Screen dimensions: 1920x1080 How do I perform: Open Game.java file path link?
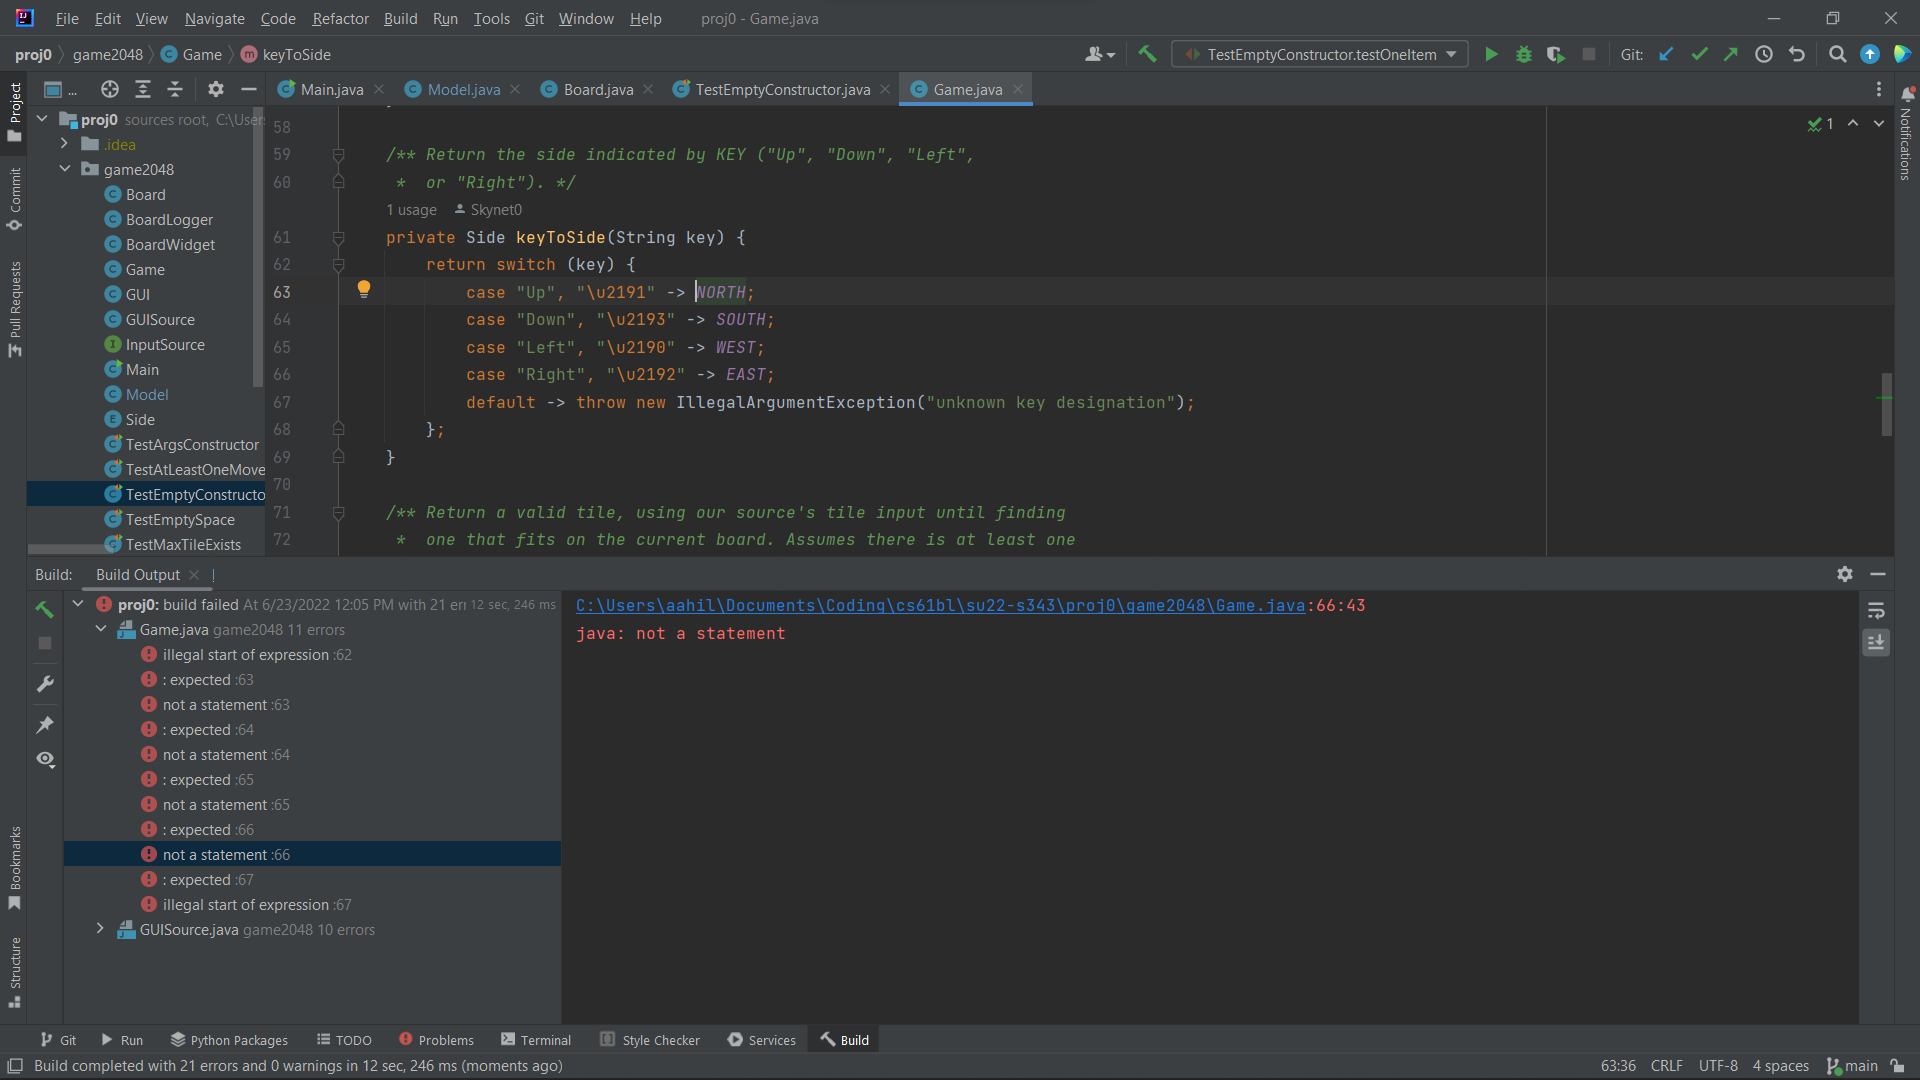click(x=940, y=605)
